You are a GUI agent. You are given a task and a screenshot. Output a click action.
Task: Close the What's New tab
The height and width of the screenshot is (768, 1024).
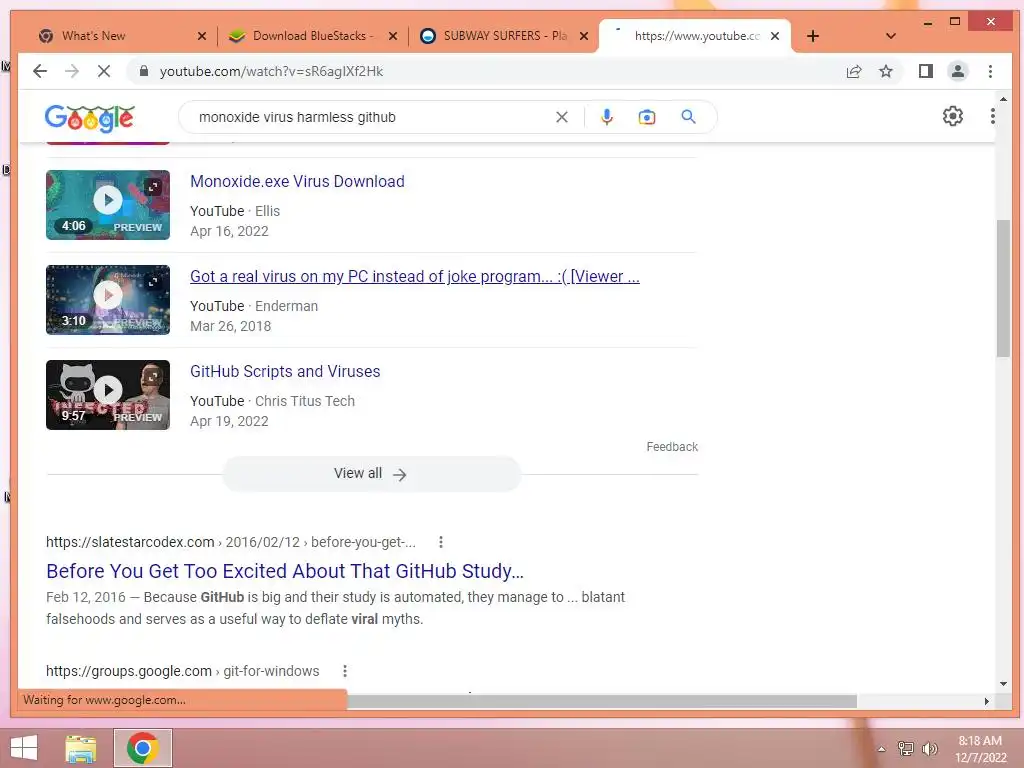(202, 36)
